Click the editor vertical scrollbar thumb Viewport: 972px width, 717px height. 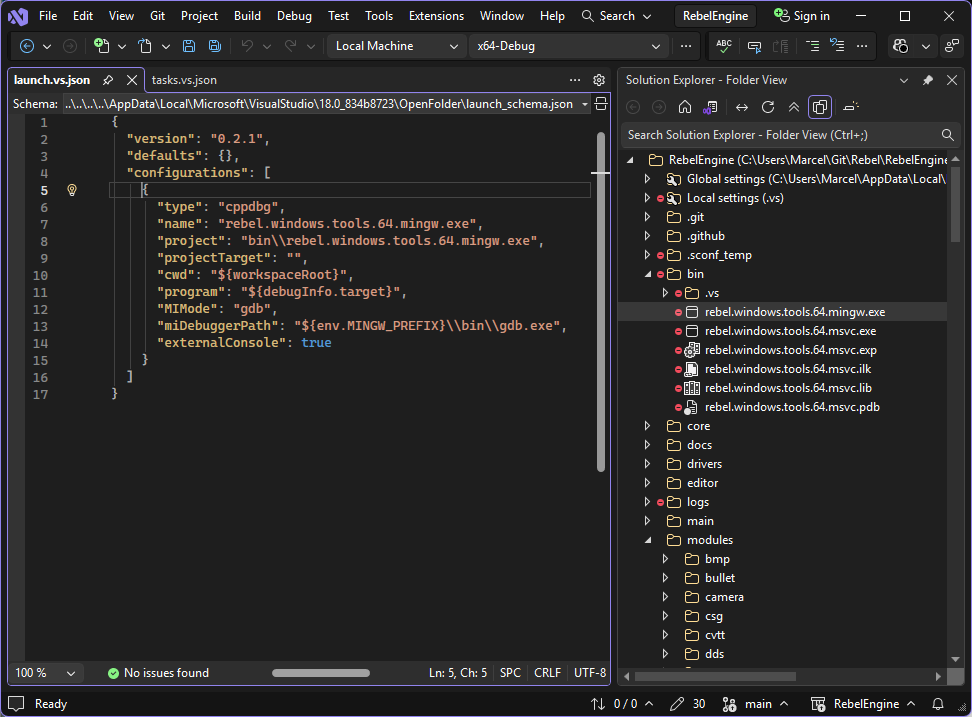[601, 301]
